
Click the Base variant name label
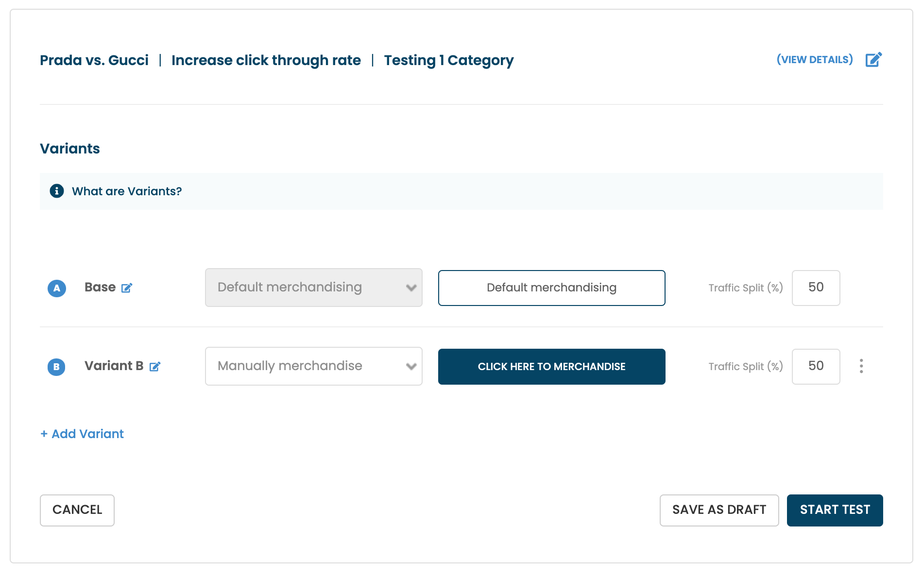pyautogui.click(x=100, y=287)
